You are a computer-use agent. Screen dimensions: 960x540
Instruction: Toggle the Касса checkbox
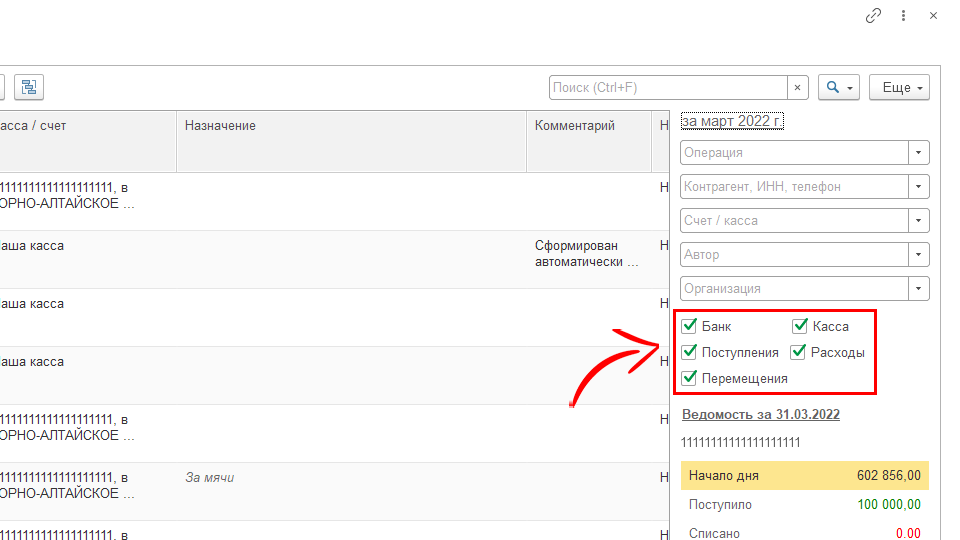800,326
